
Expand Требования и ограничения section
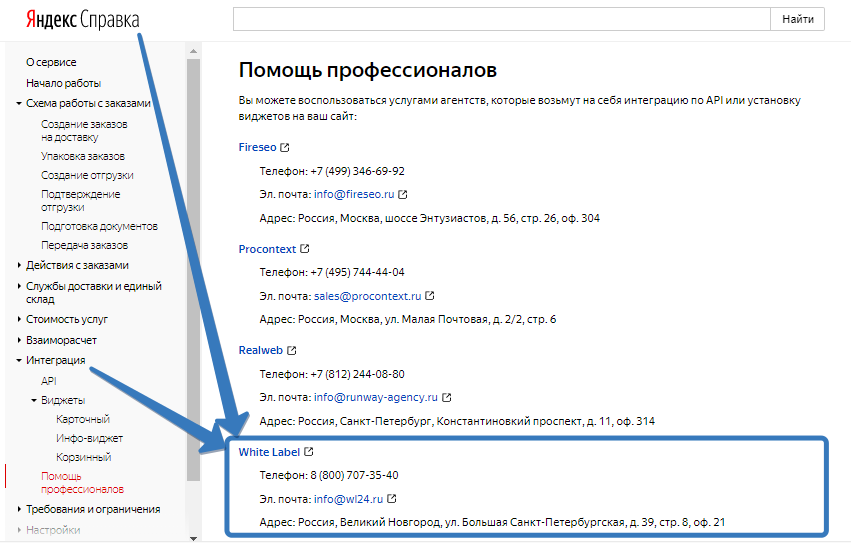(18, 509)
